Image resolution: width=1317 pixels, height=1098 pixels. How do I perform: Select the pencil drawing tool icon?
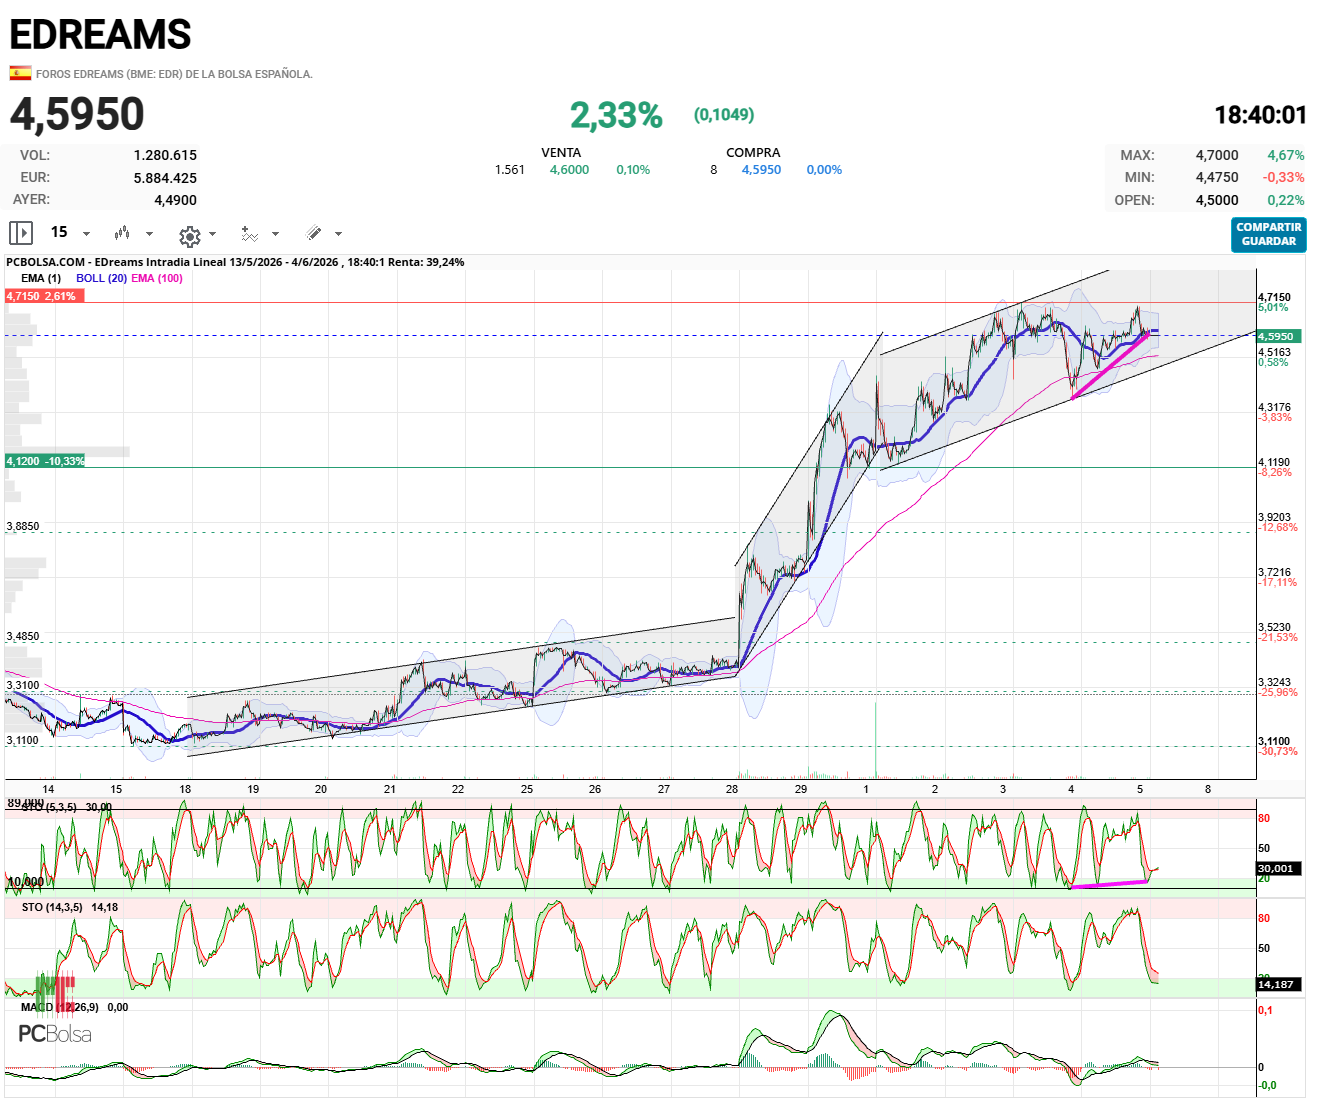tap(314, 233)
